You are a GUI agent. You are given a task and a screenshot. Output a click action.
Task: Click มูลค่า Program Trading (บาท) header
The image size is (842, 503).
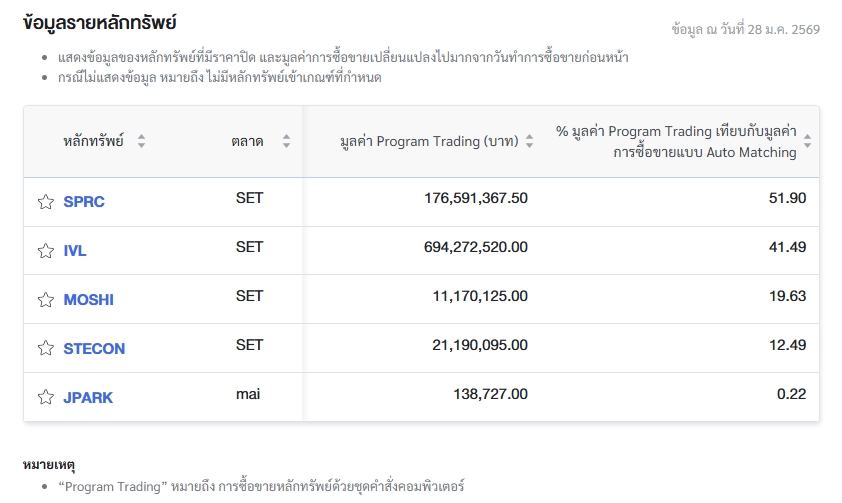click(x=429, y=142)
